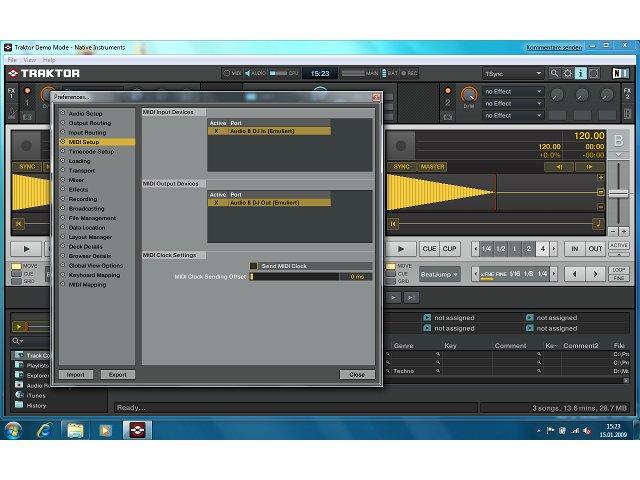Select Audio Setup in Preferences list
The image size is (640, 480).
click(85, 113)
